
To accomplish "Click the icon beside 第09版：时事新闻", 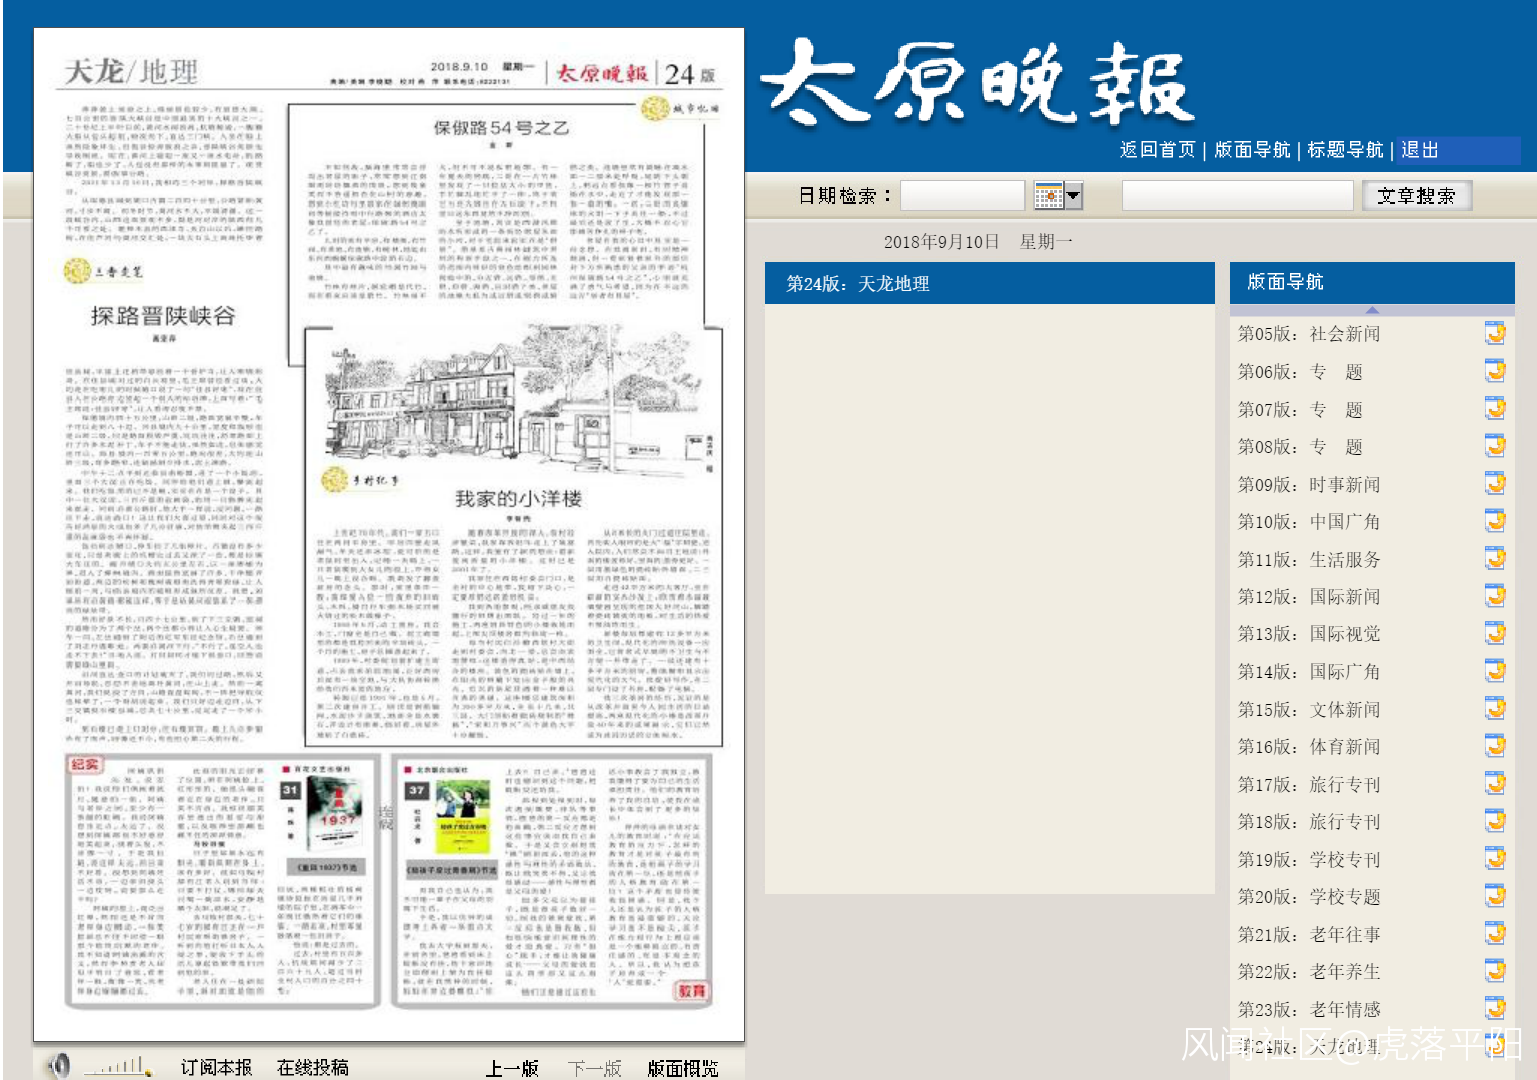I will [1495, 483].
